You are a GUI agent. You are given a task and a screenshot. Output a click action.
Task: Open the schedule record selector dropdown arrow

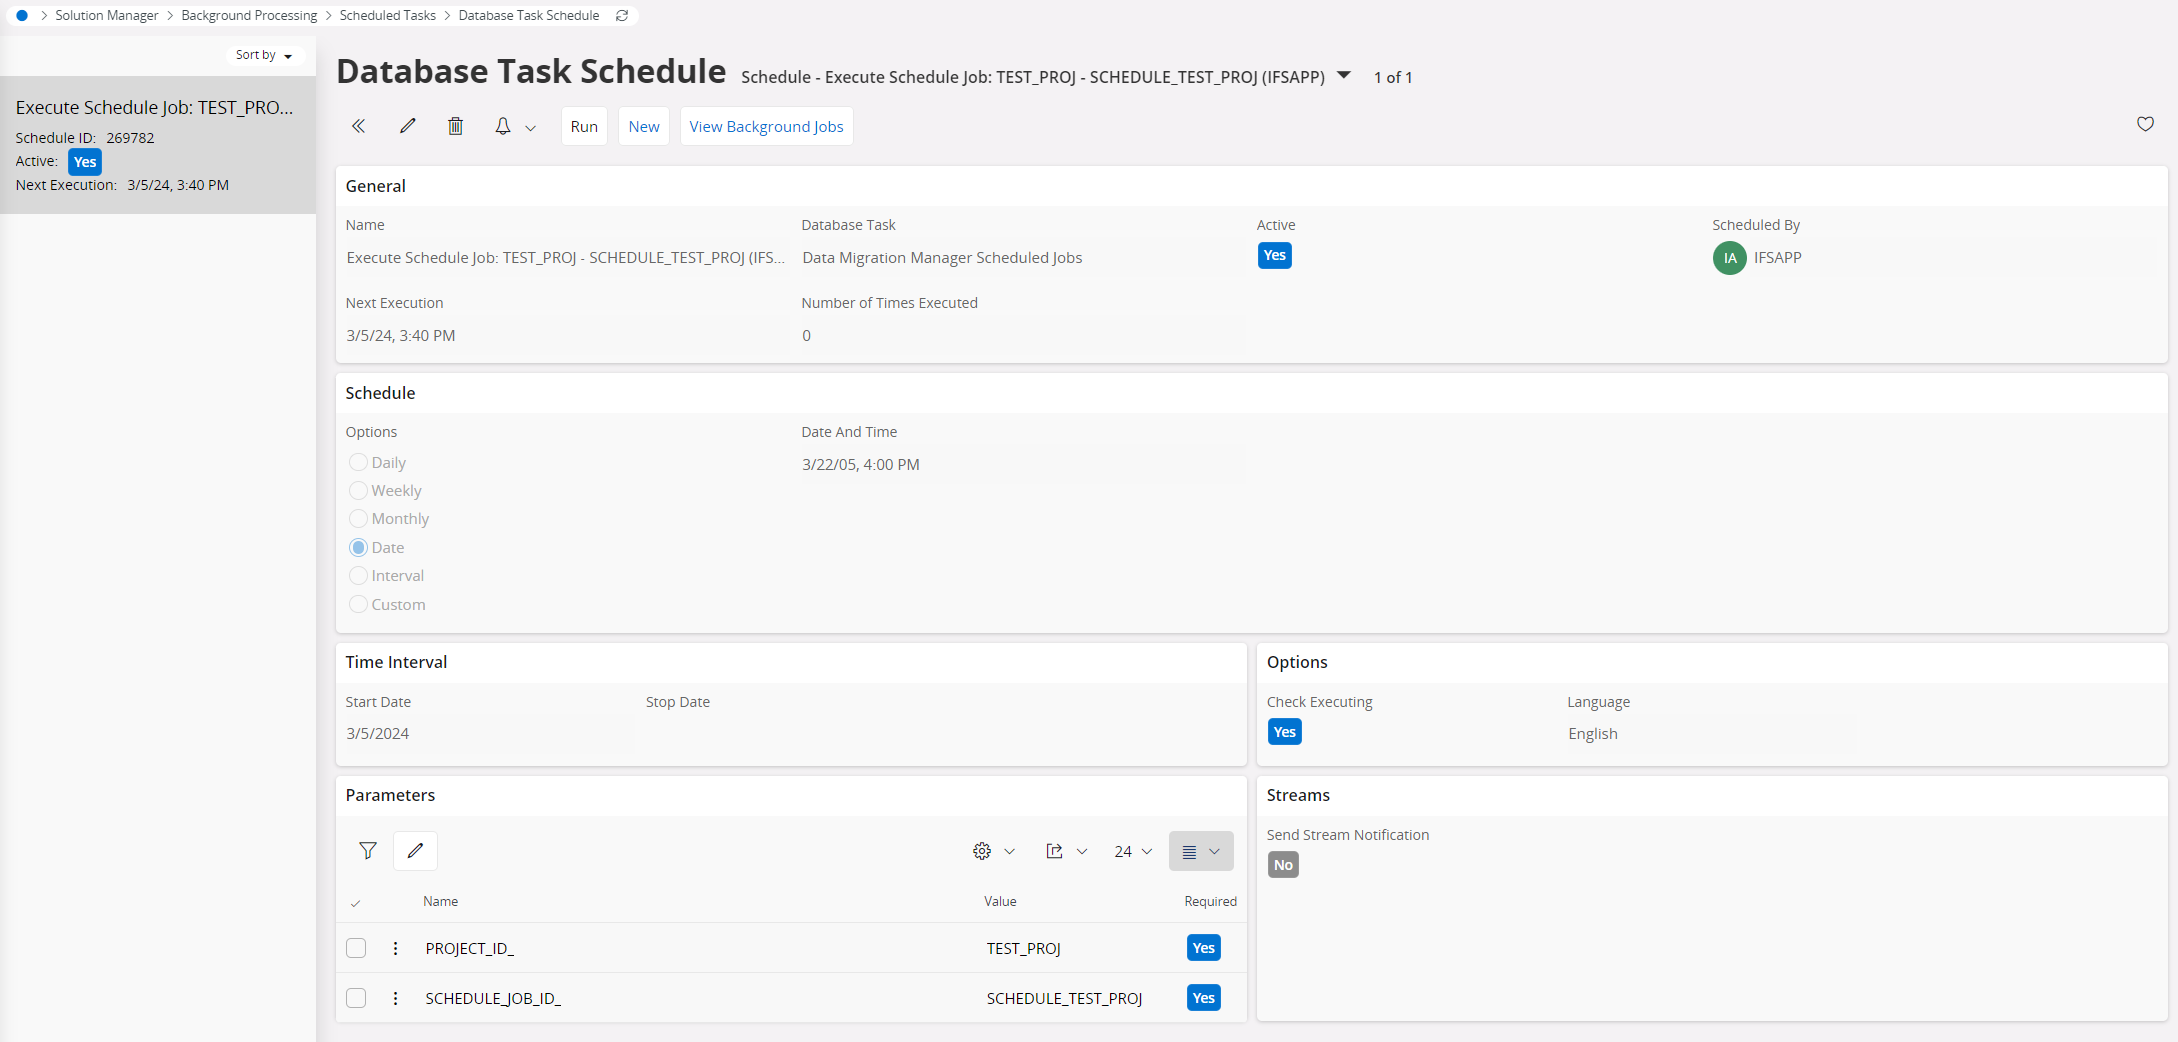click(1344, 76)
